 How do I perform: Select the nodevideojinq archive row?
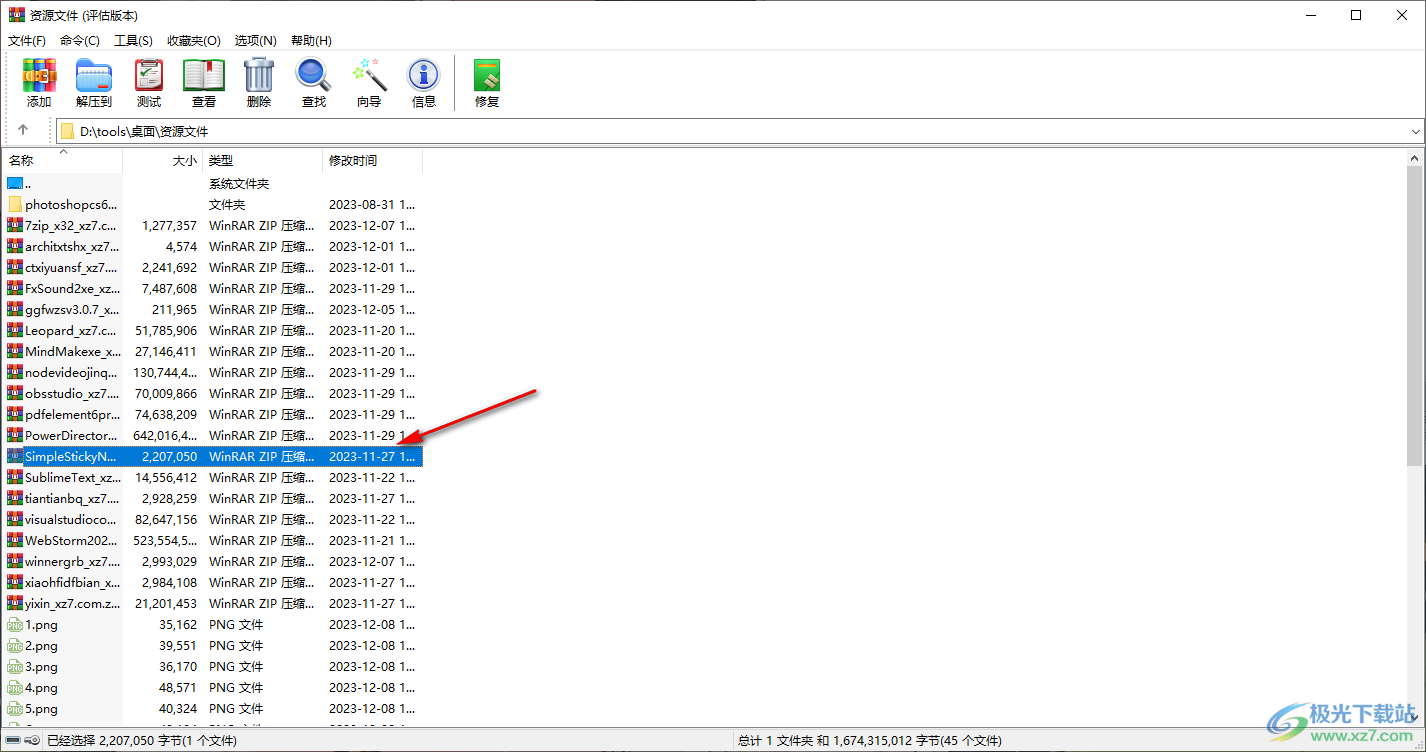tap(213, 372)
